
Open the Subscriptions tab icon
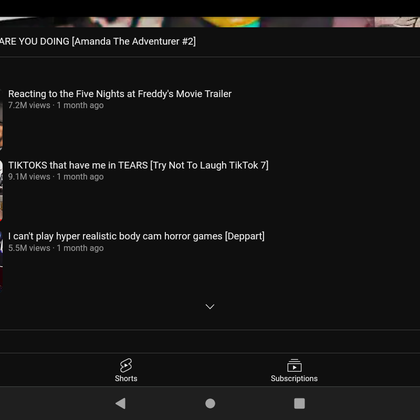point(294,365)
